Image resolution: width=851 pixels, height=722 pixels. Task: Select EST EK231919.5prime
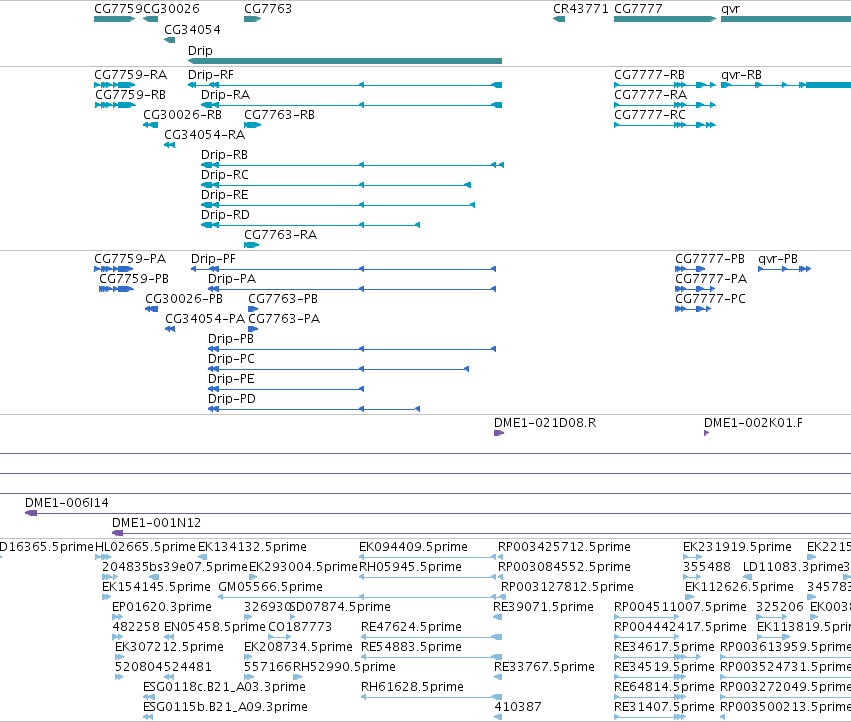pos(693,557)
